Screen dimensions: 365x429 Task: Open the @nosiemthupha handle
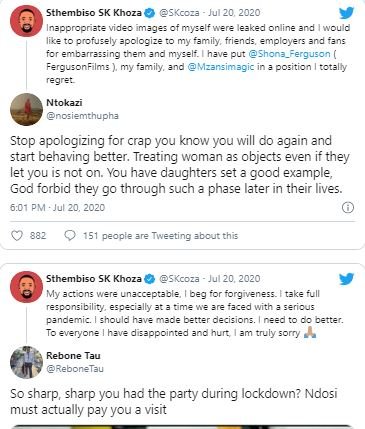pyautogui.click(x=82, y=116)
